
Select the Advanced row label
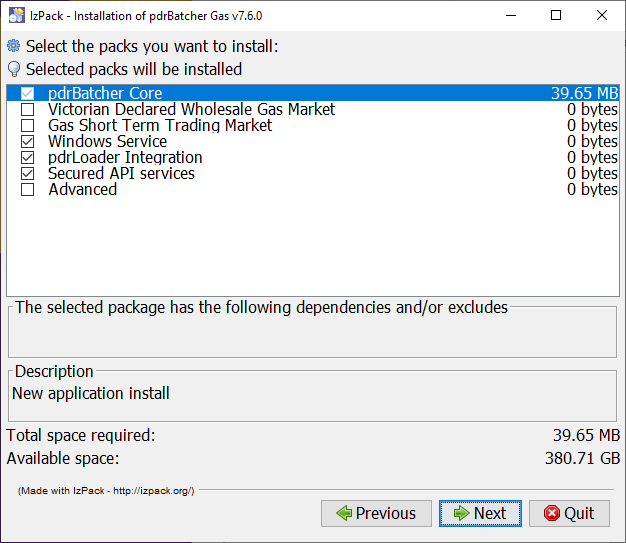[x=83, y=189]
